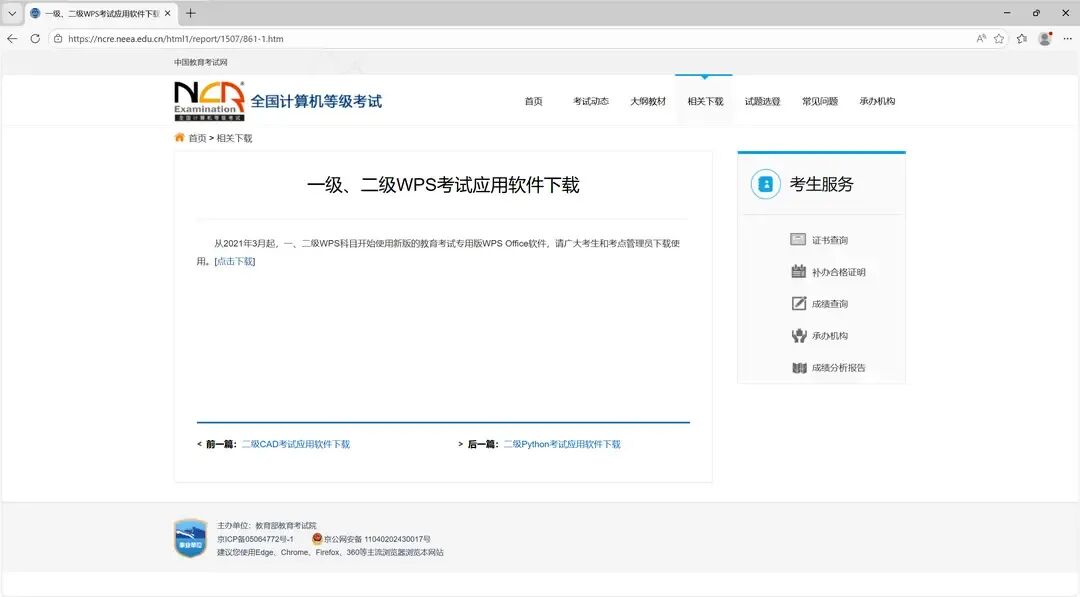Click the 证书查询 card icon
Viewport: 1080px width, 597px height.
tap(798, 239)
